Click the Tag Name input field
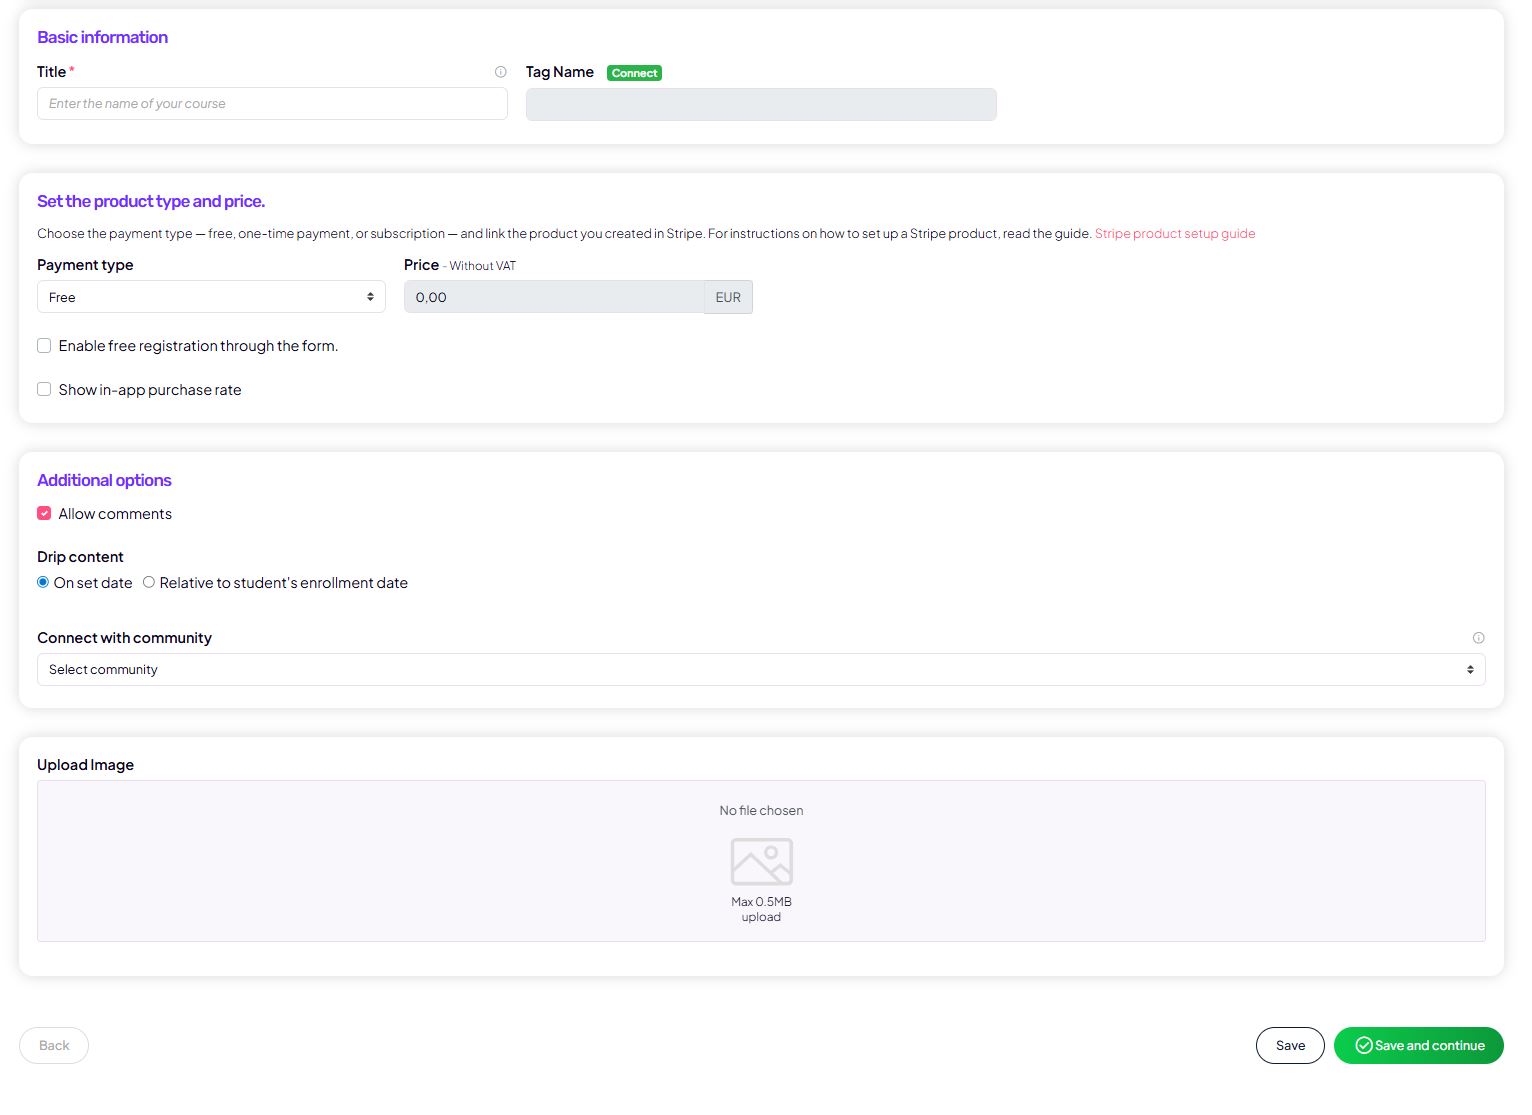The image size is (1532, 1115). pos(760,105)
